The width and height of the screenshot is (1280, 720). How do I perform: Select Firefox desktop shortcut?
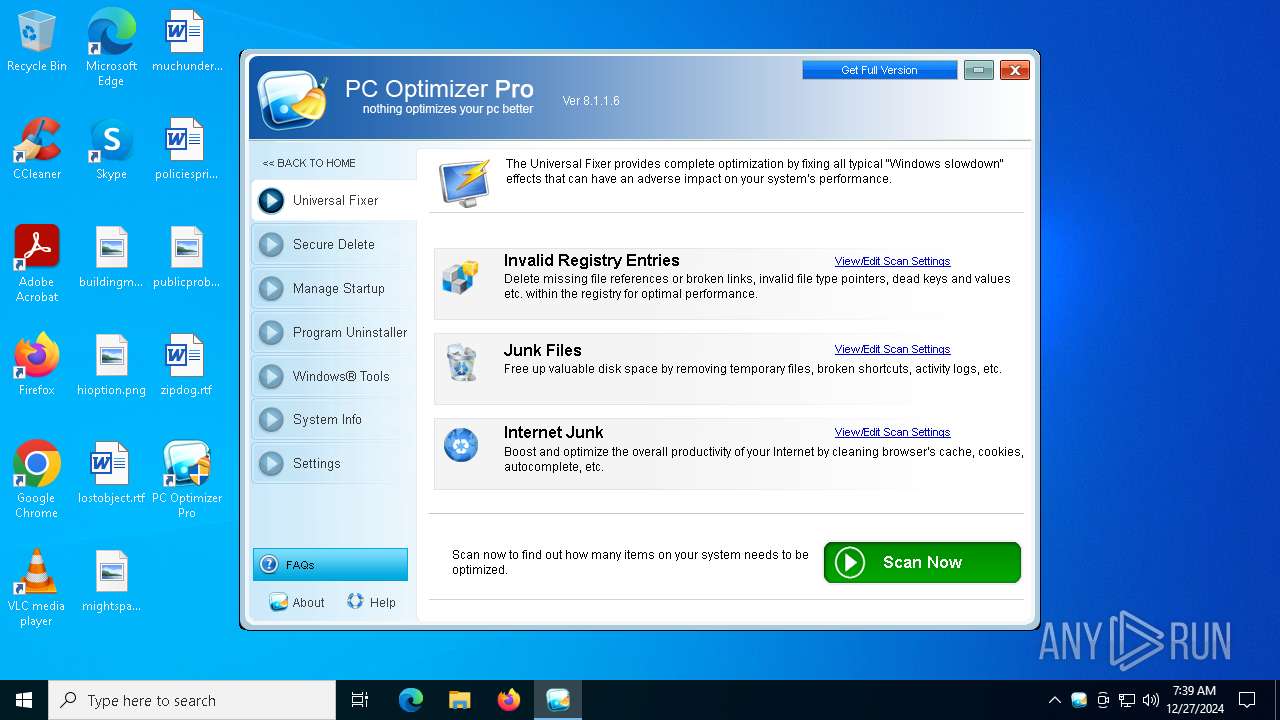click(37, 365)
